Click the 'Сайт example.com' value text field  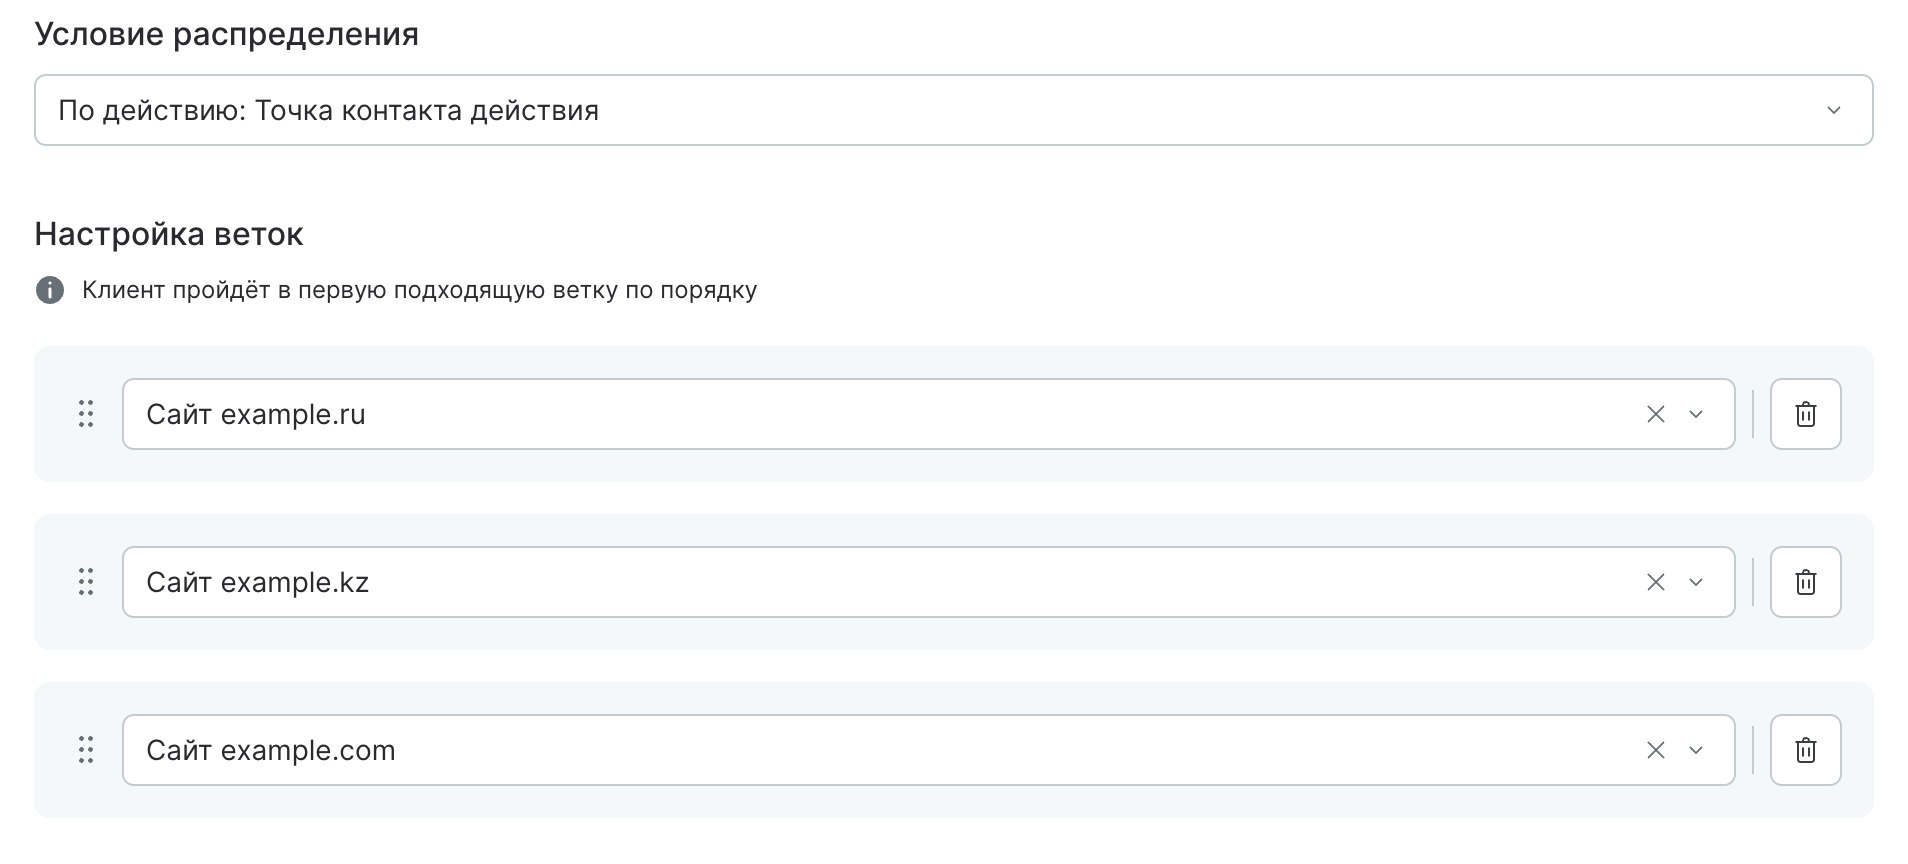800,750
